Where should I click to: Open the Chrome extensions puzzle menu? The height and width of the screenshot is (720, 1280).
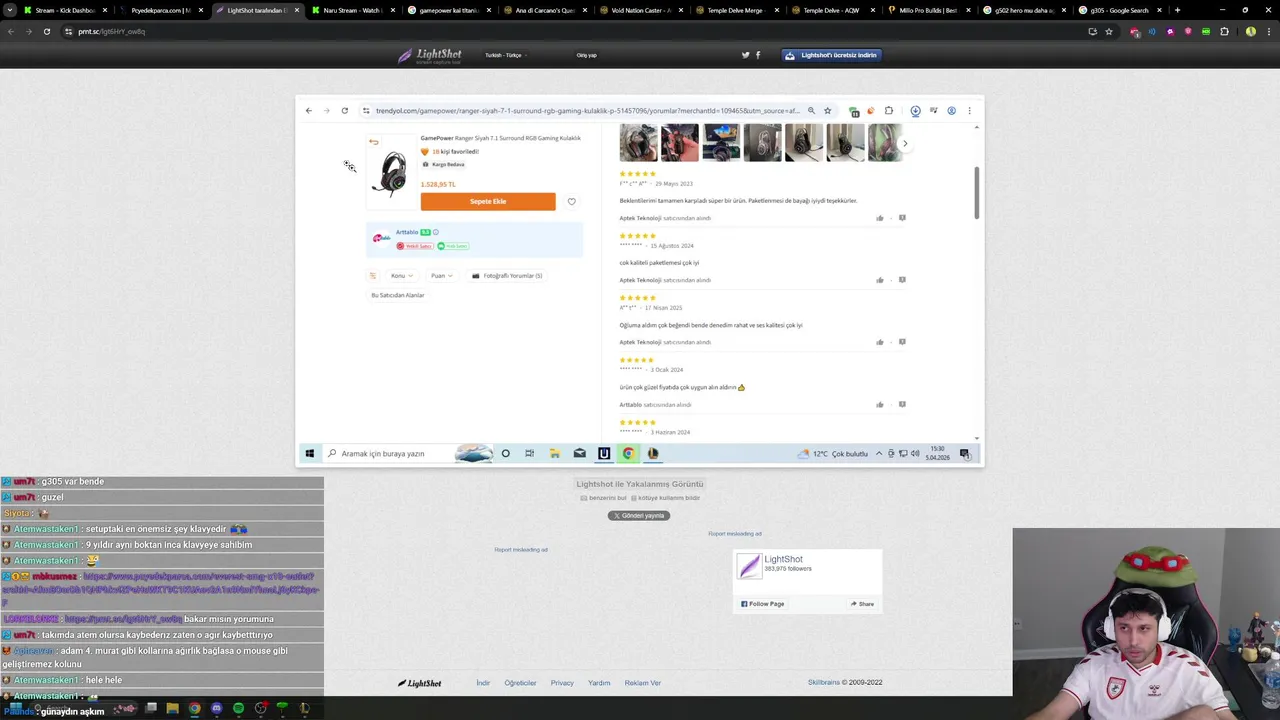(1224, 31)
